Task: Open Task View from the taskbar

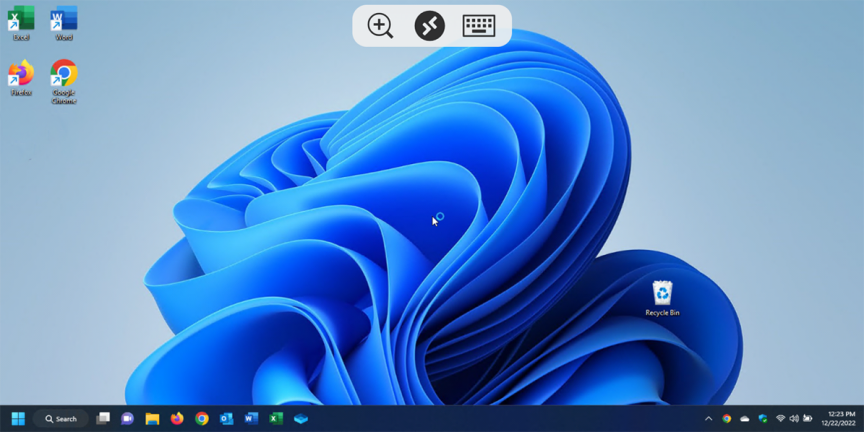Action: [x=103, y=419]
